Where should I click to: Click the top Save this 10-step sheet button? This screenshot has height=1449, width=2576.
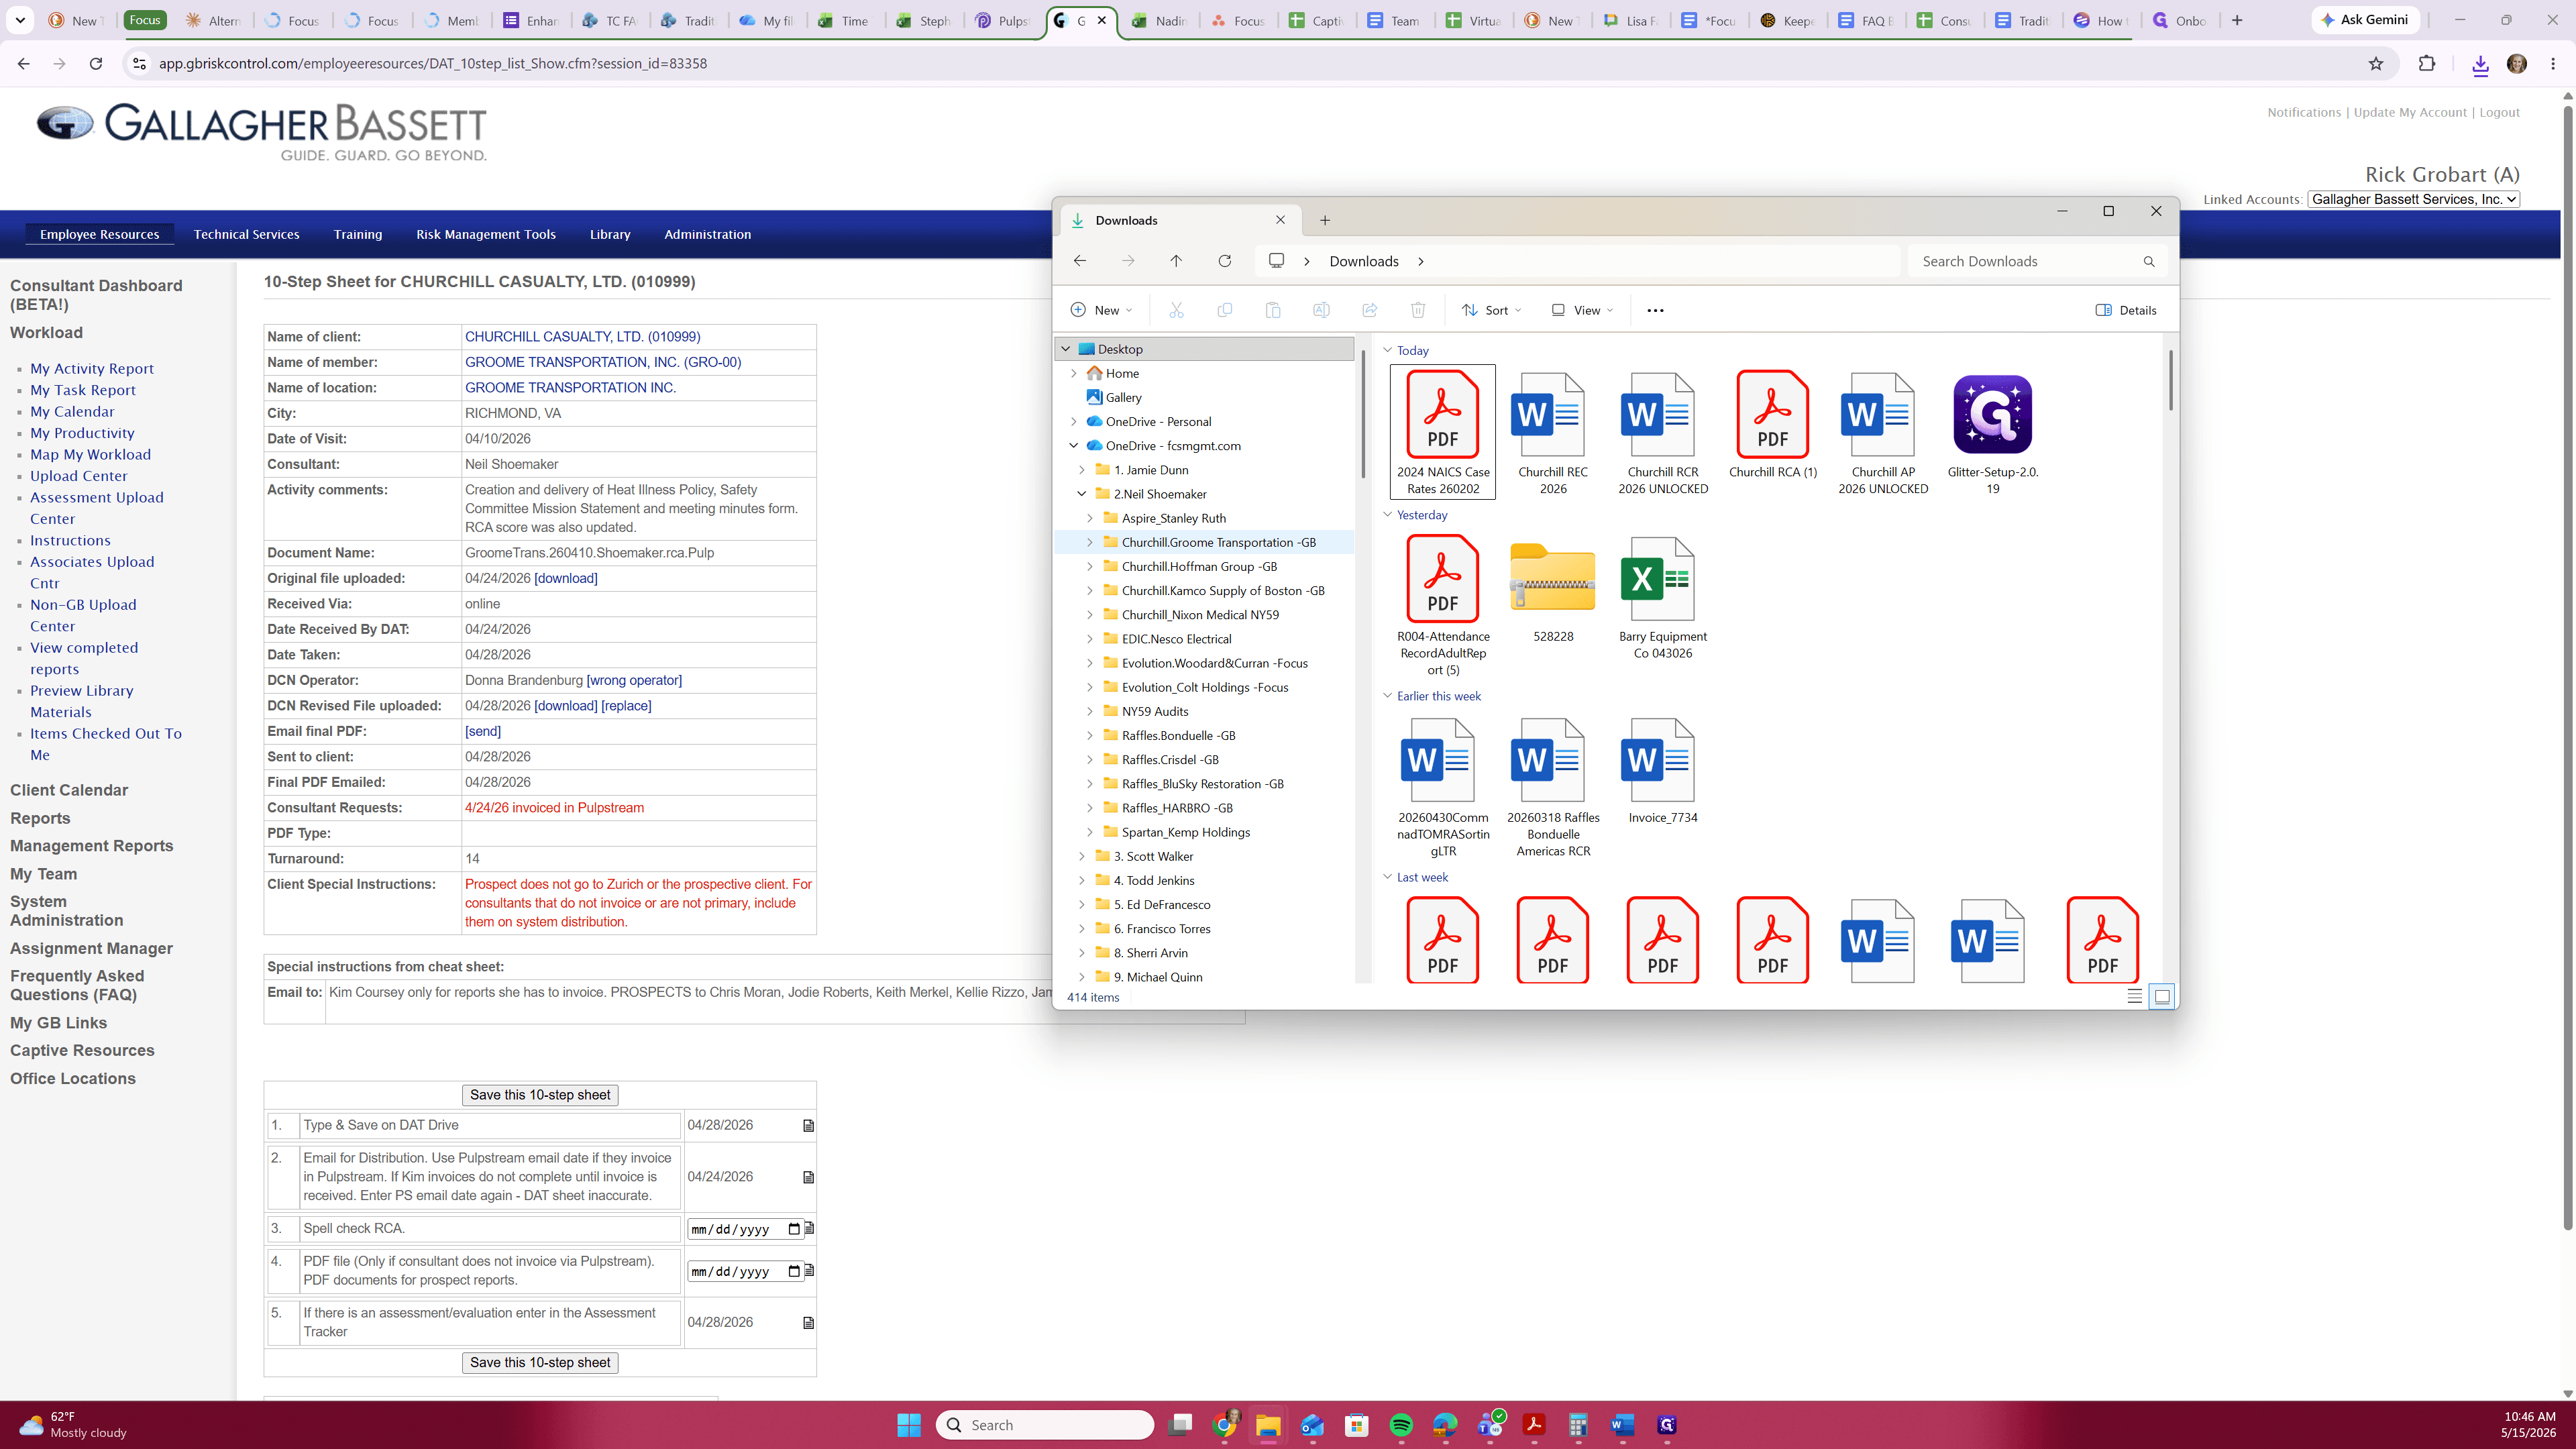(540, 1095)
